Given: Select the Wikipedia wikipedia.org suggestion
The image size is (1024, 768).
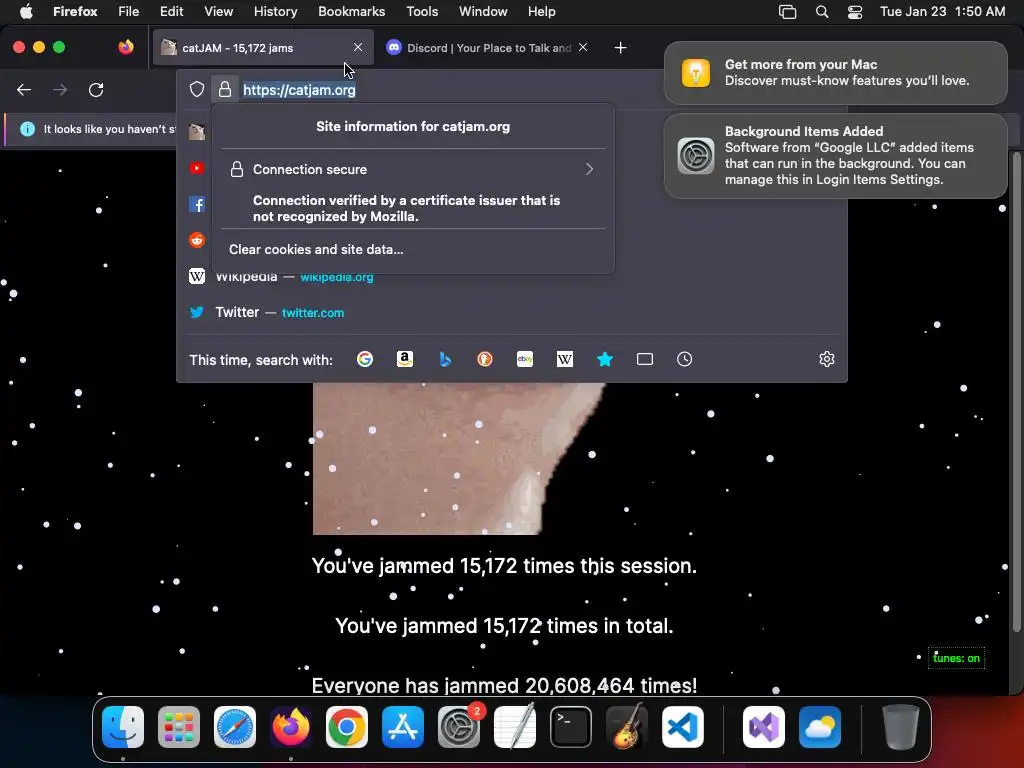Looking at the screenshot, I should click(513, 276).
